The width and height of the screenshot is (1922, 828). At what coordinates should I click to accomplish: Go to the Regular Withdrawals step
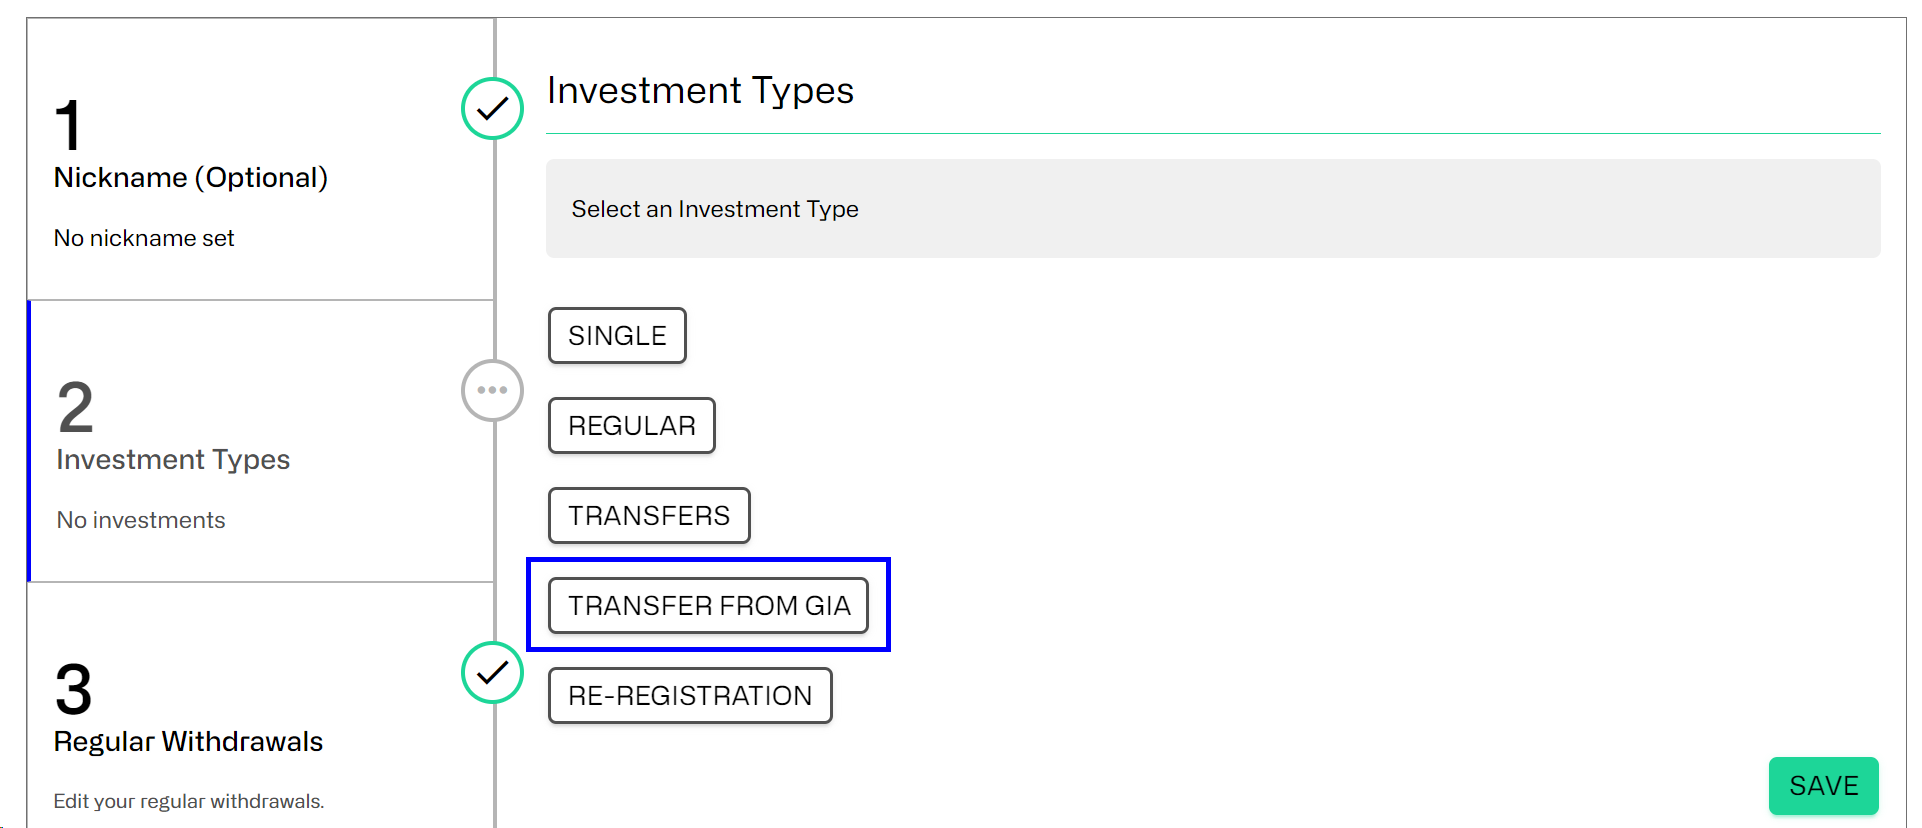pyautogui.click(x=260, y=706)
